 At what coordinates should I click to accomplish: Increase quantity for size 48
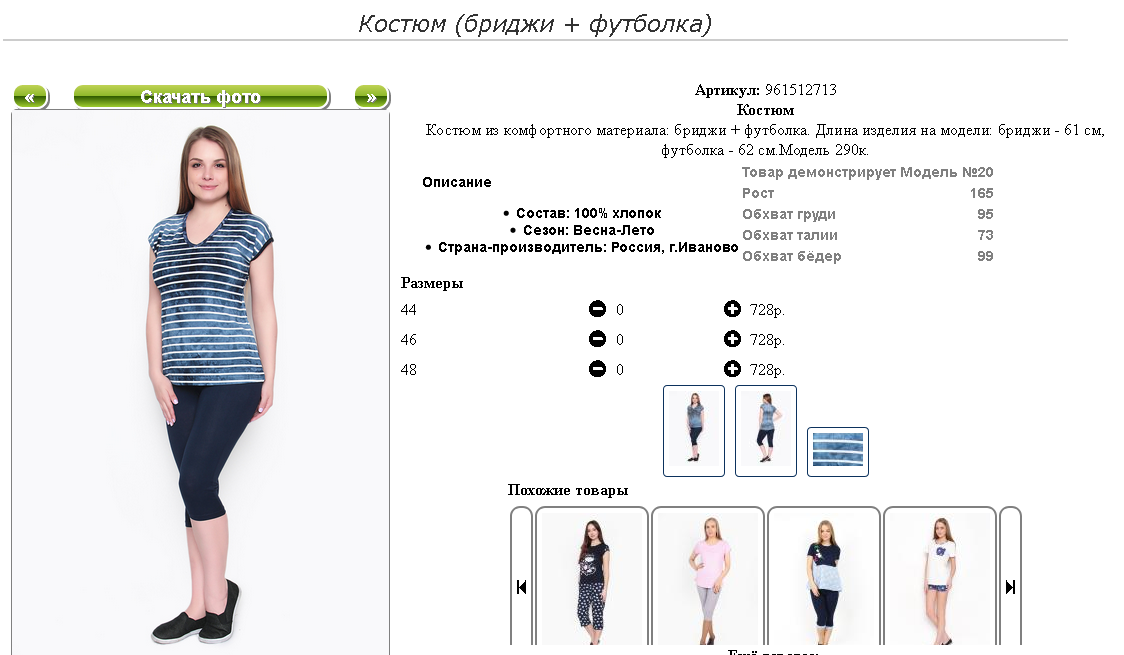point(732,369)
